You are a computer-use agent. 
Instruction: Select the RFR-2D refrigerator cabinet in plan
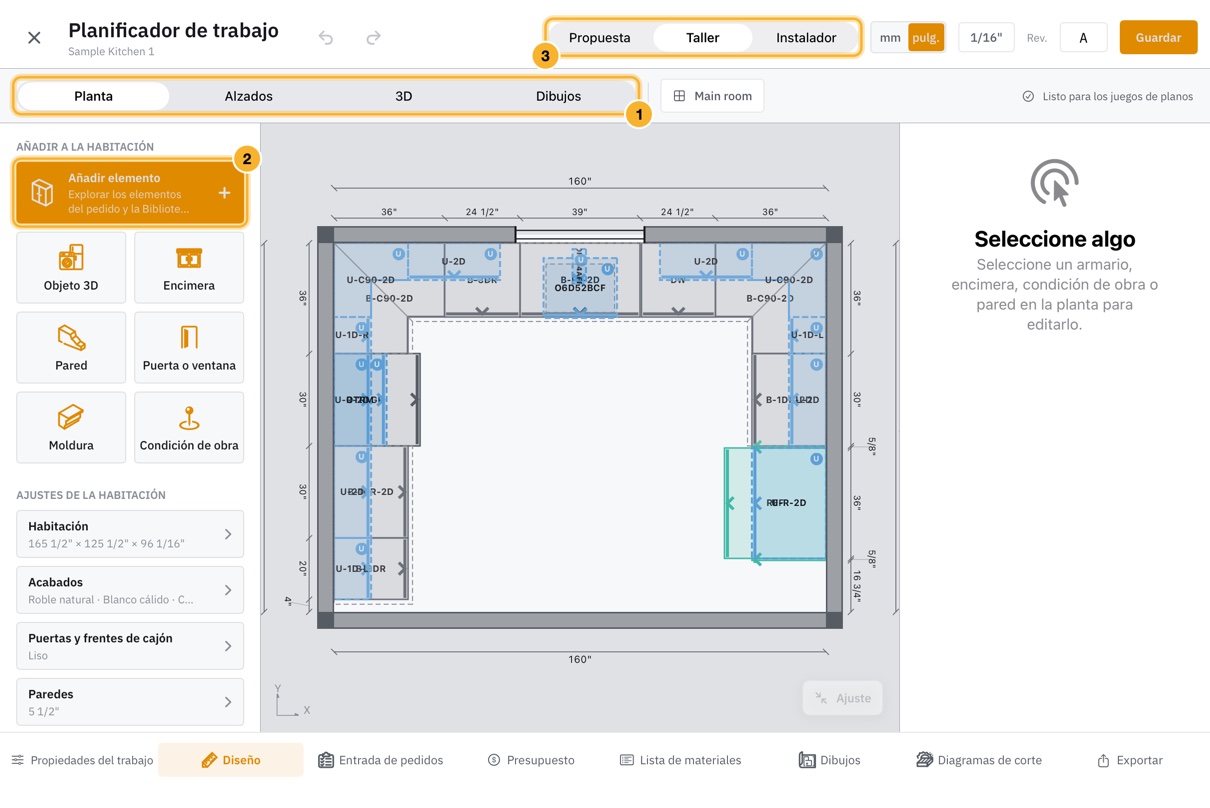click(x=789, y=503)
